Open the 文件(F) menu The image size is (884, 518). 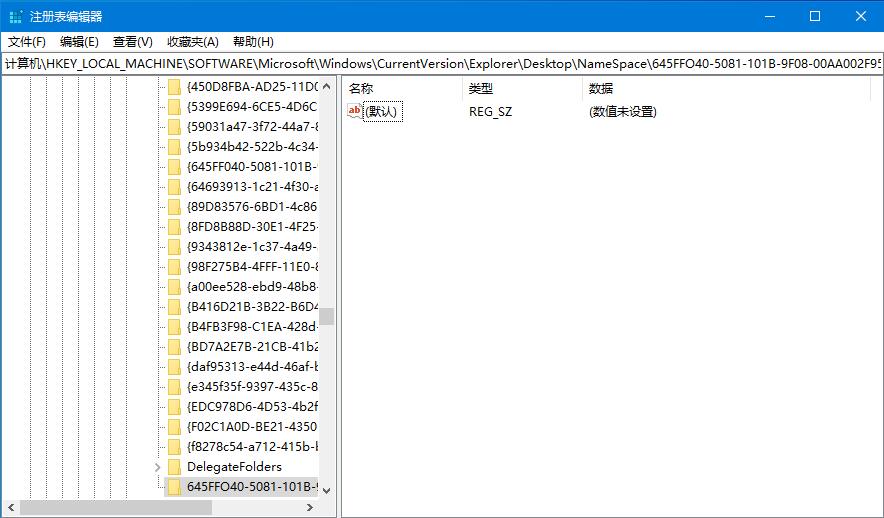tap(27, 41)
